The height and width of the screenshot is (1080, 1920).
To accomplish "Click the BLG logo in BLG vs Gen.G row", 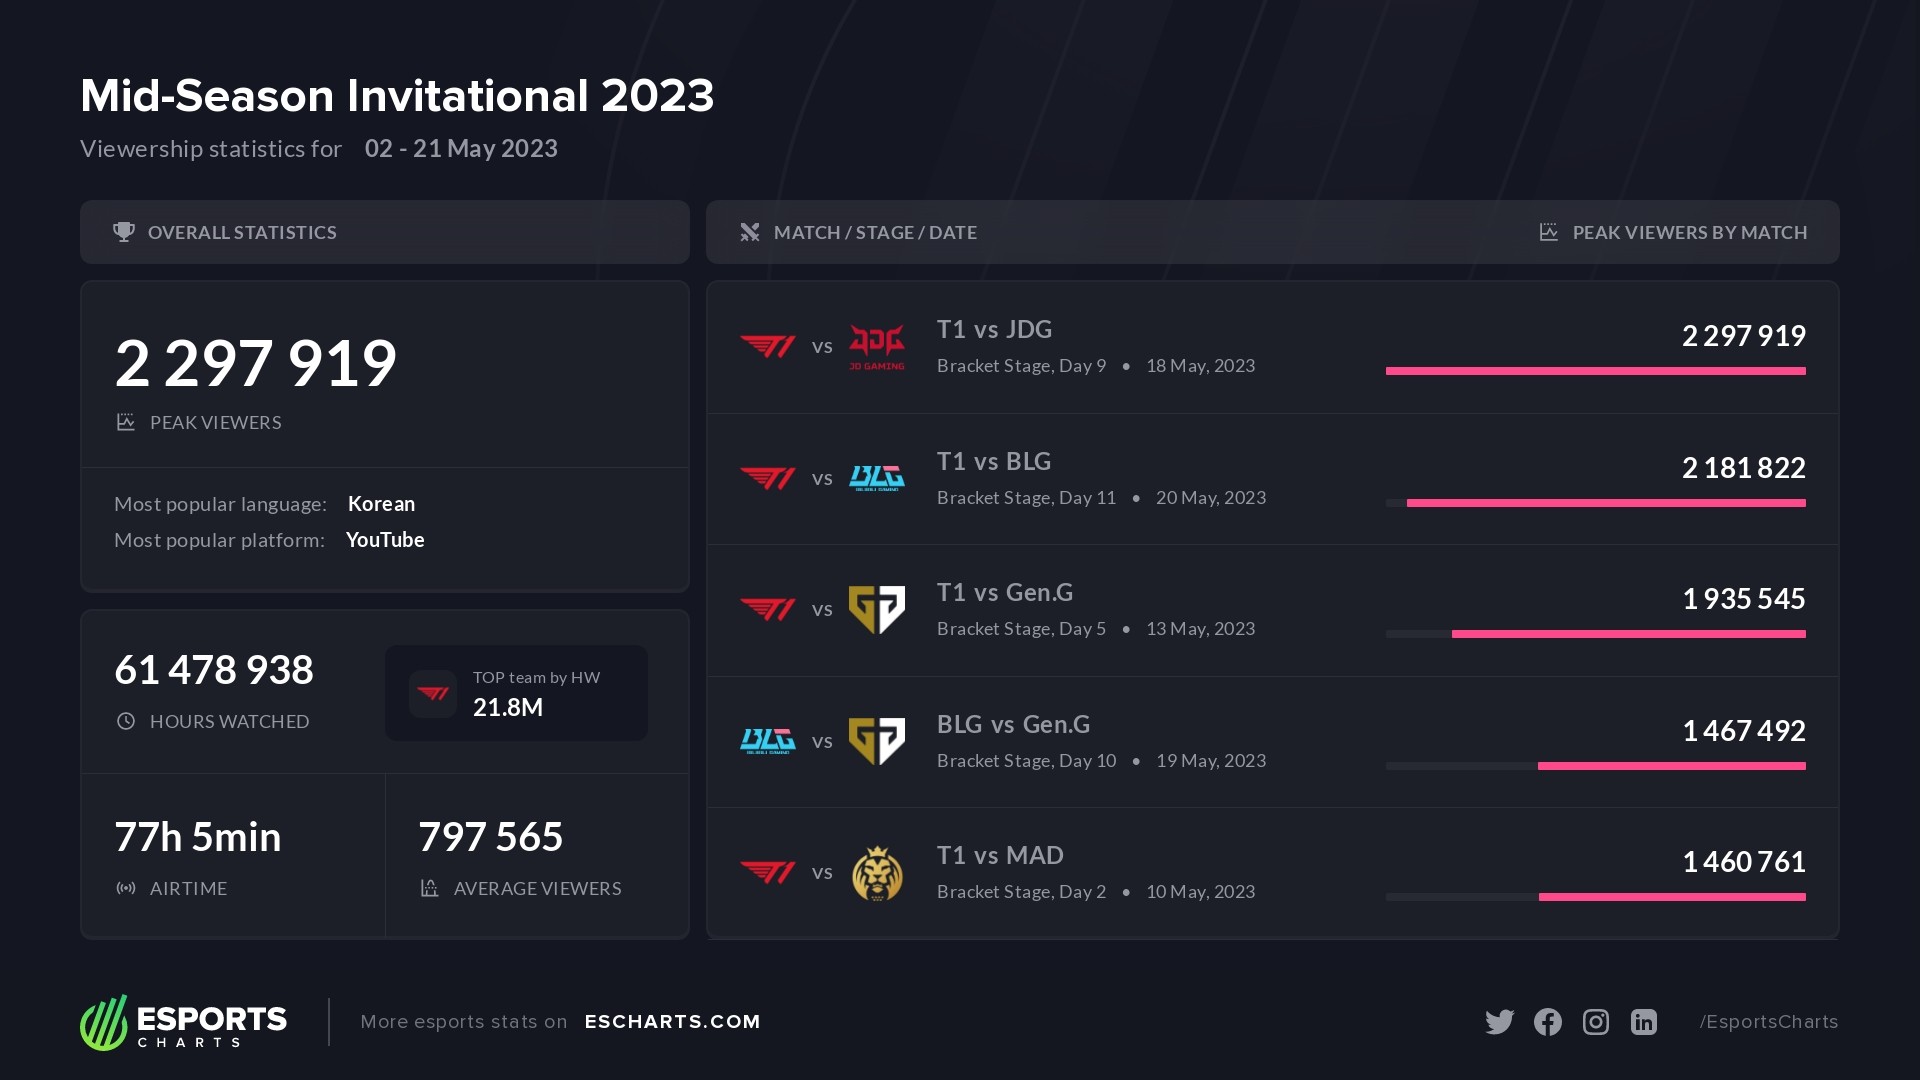I will click(x=767, y=741).
